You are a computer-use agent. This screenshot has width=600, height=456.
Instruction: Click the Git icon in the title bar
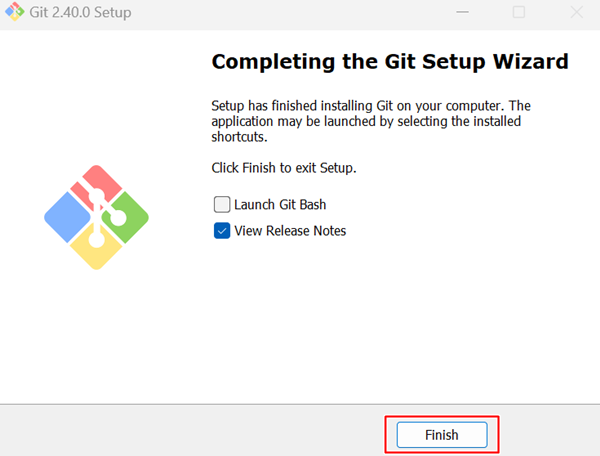(x=15, y=11)
